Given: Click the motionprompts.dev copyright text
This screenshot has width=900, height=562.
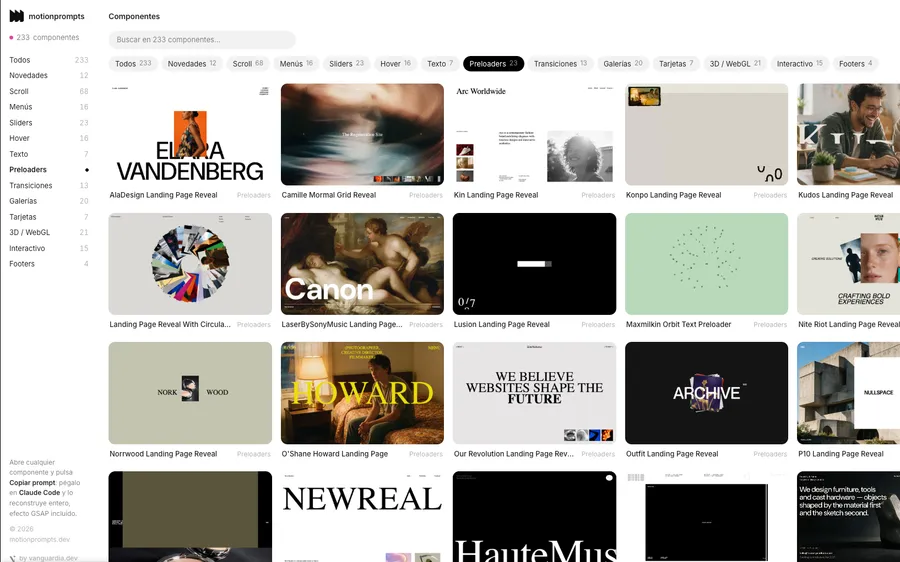Looking at the screenshot, I should coord(40,540).
